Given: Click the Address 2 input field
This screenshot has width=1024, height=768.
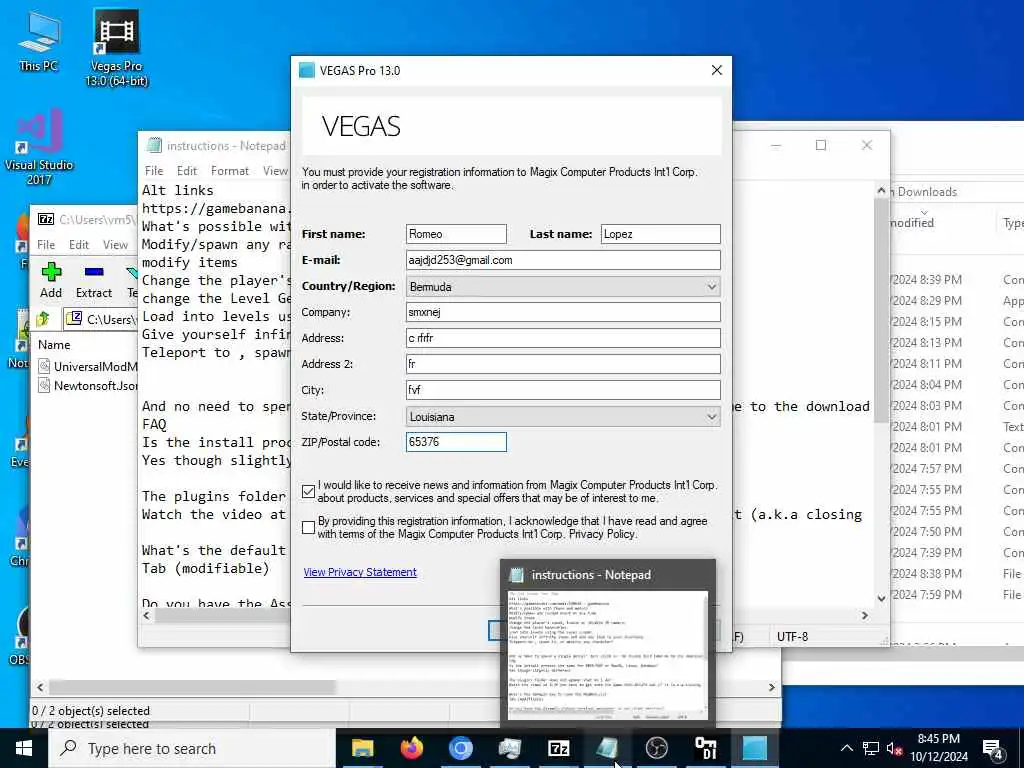Looking at the screenshot, I should point(563,364).
